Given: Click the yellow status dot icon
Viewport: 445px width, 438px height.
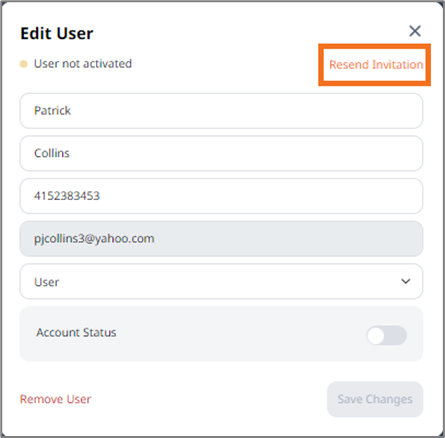Looking at the screenshot, I should coord(24,64).
